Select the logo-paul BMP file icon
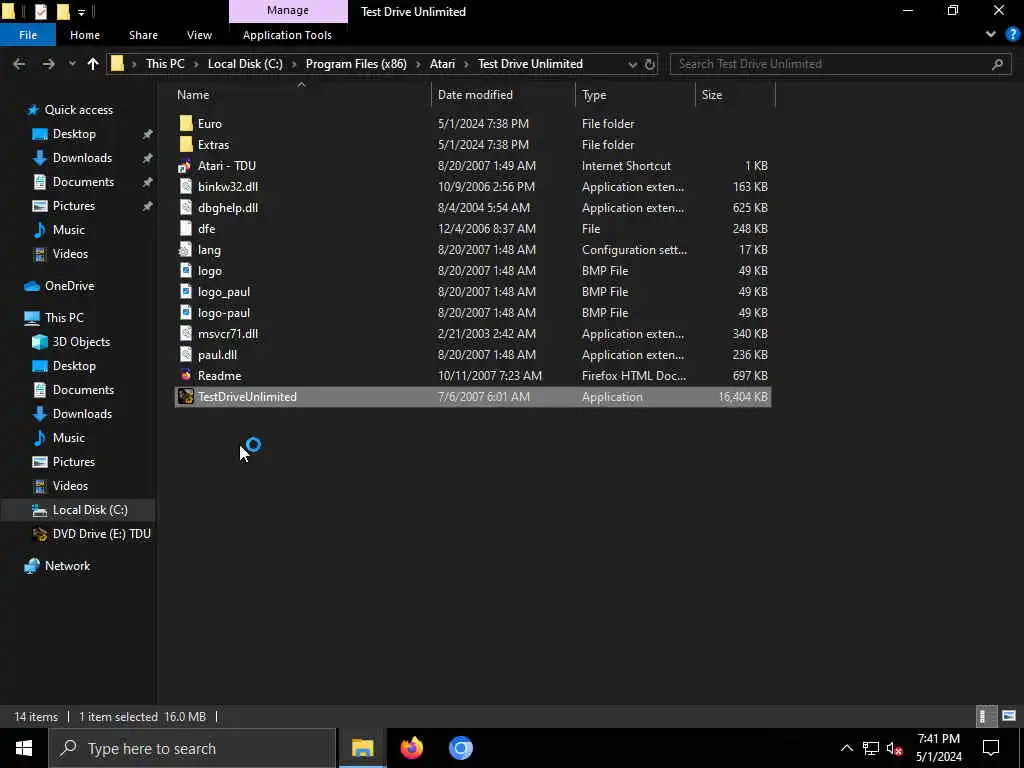Screen dimensions: 1024x768 186,313
